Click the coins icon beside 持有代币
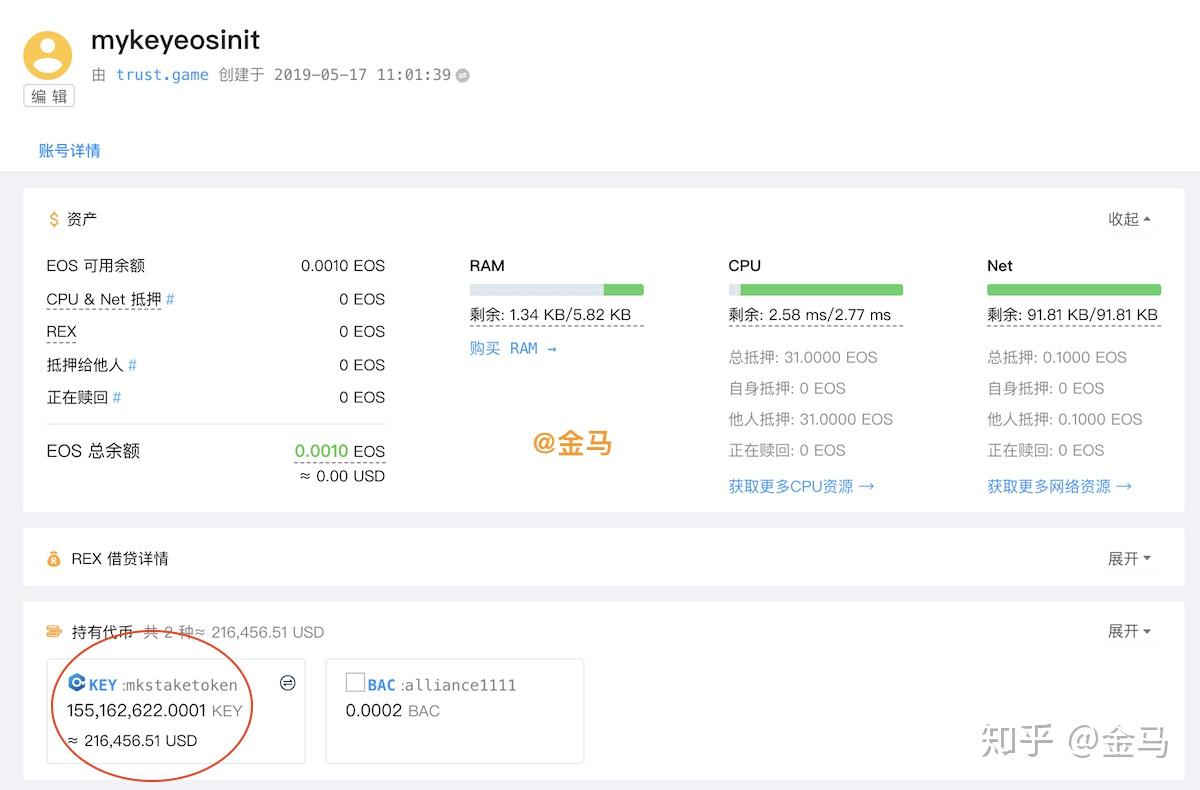The height and width of the screenshot is (790, 1200). coord(54,632)
